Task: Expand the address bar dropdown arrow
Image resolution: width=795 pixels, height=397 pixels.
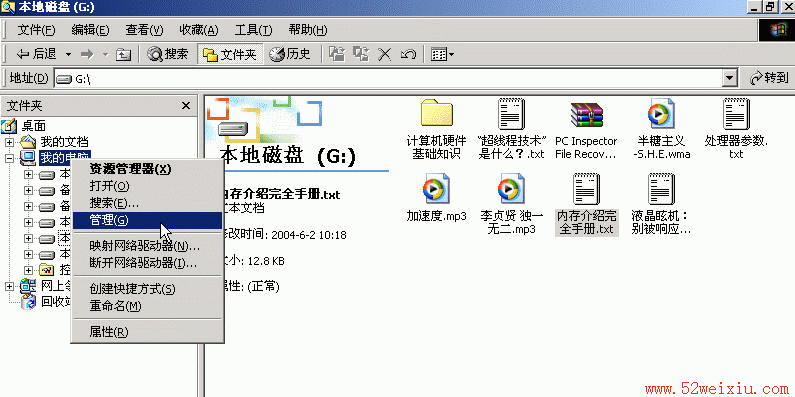Action: (x=730, y=78)
